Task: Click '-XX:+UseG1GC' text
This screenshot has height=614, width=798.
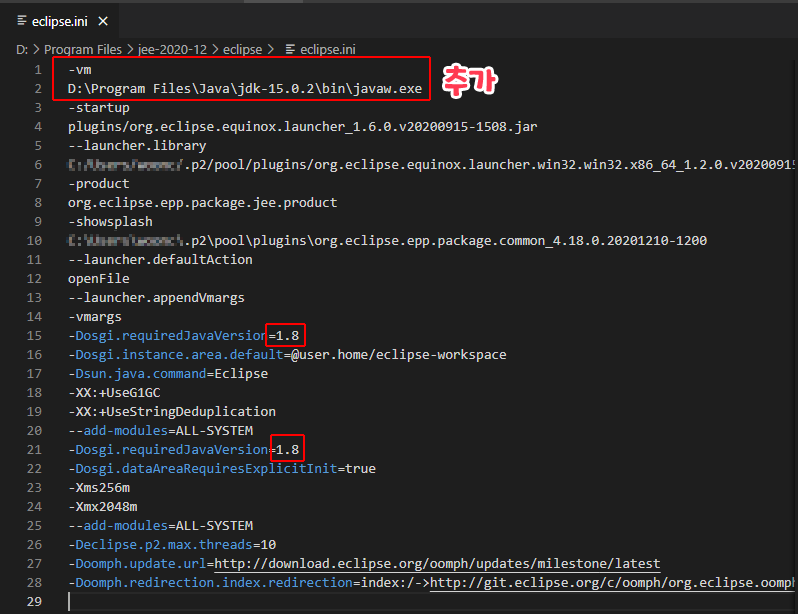Action: tap(114, 393)
